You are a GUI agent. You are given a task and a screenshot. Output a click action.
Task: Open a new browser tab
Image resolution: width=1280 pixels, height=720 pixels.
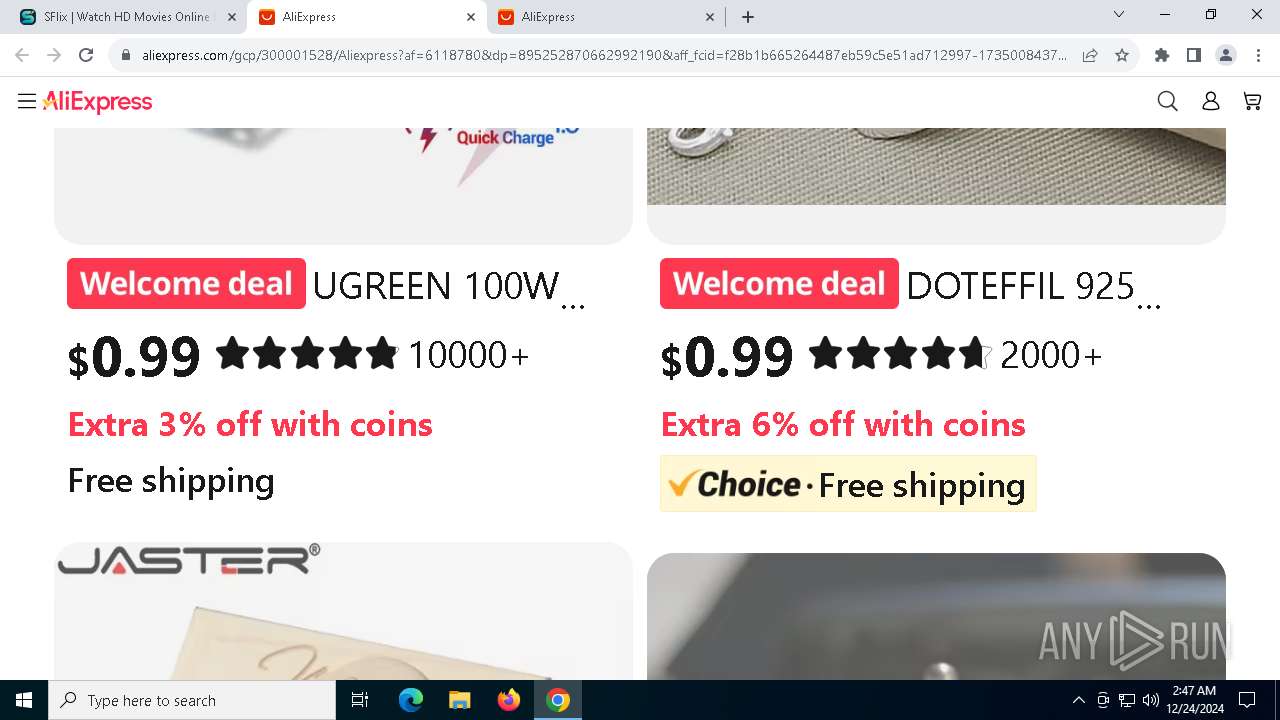pos(748,17)
